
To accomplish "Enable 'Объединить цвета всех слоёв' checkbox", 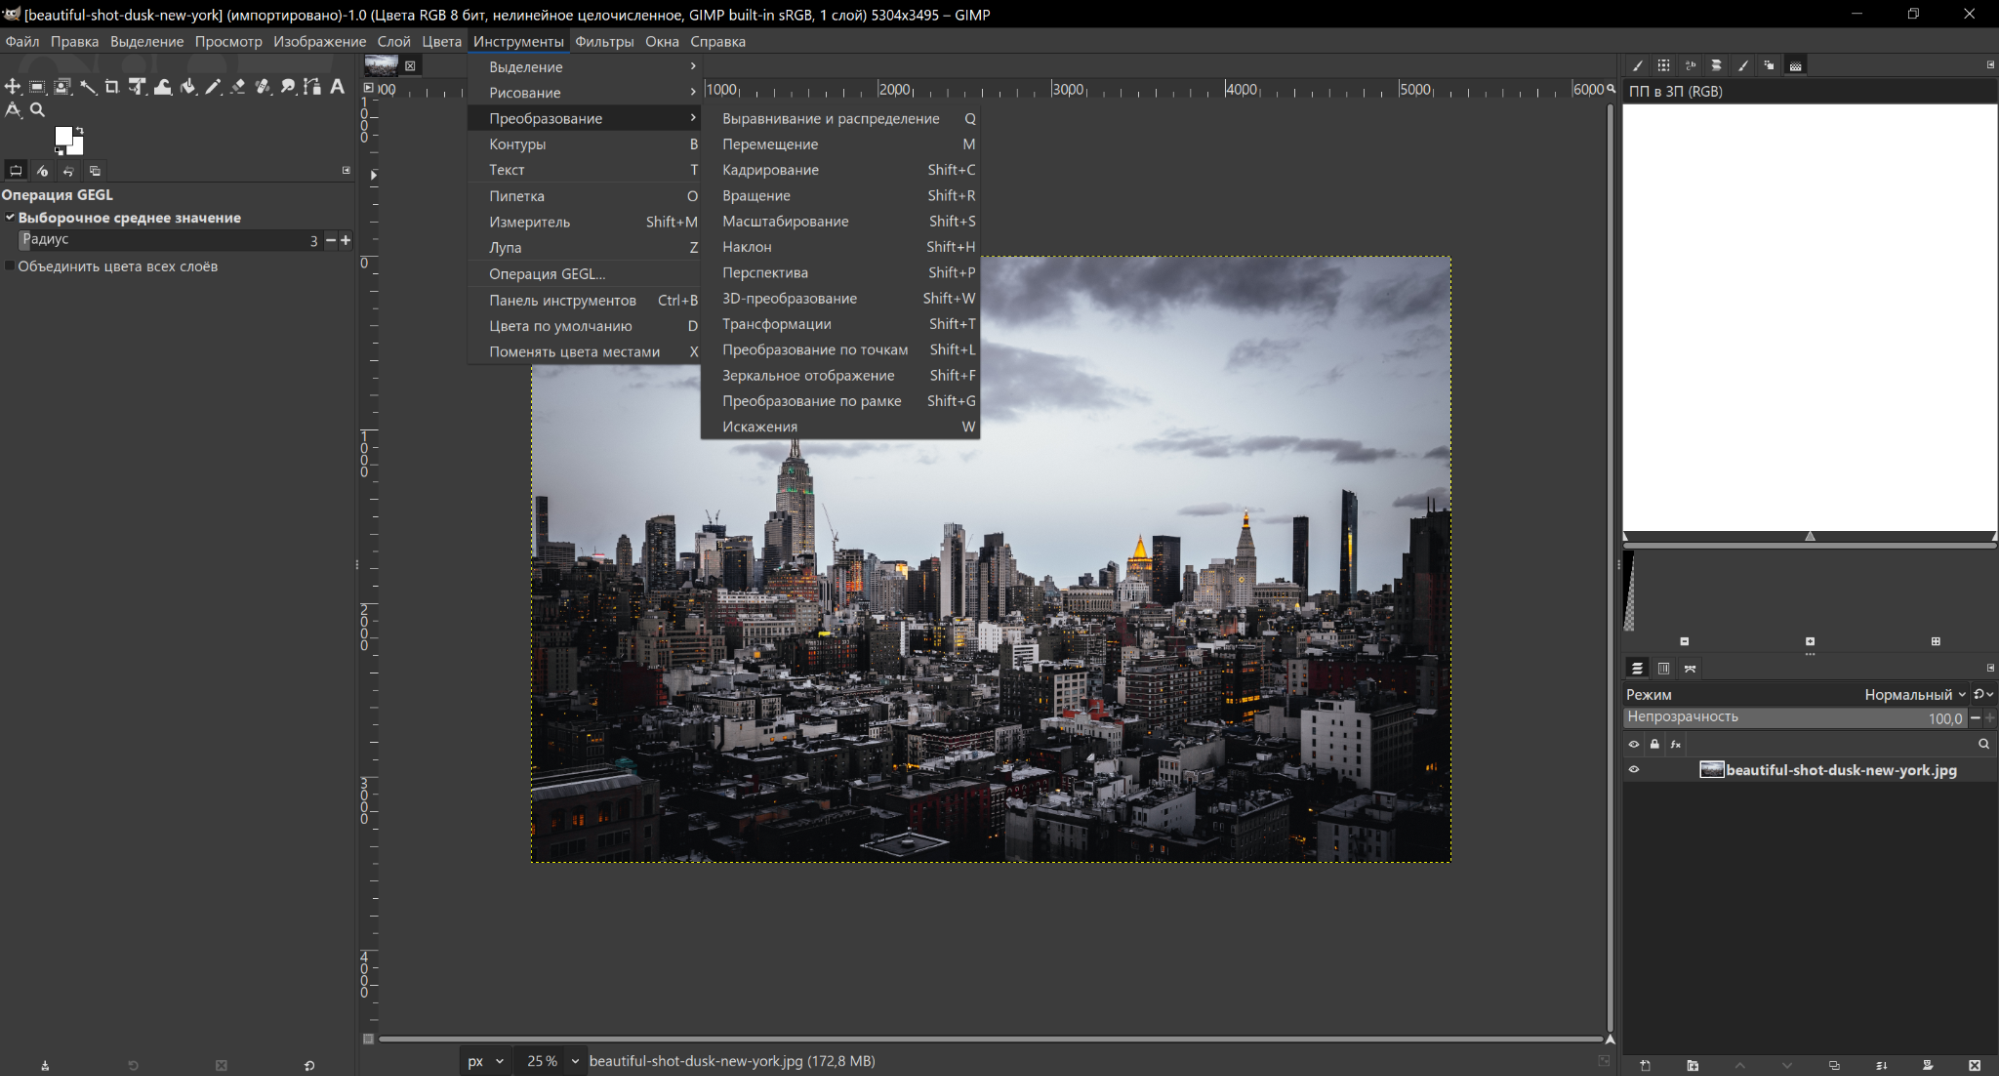I will click(x=10, y=266).
